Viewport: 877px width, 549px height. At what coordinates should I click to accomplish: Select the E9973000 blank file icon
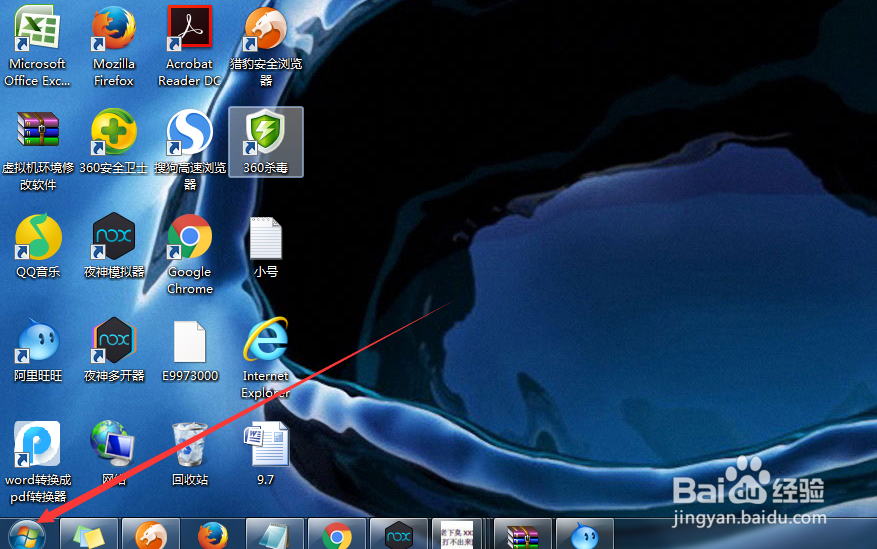(190, 351)
